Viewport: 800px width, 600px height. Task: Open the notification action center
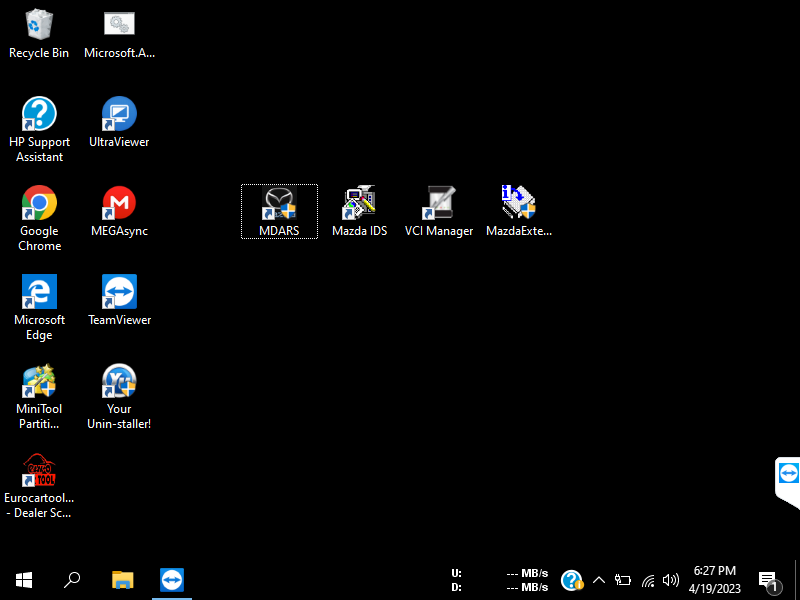[x=768, y=580]
